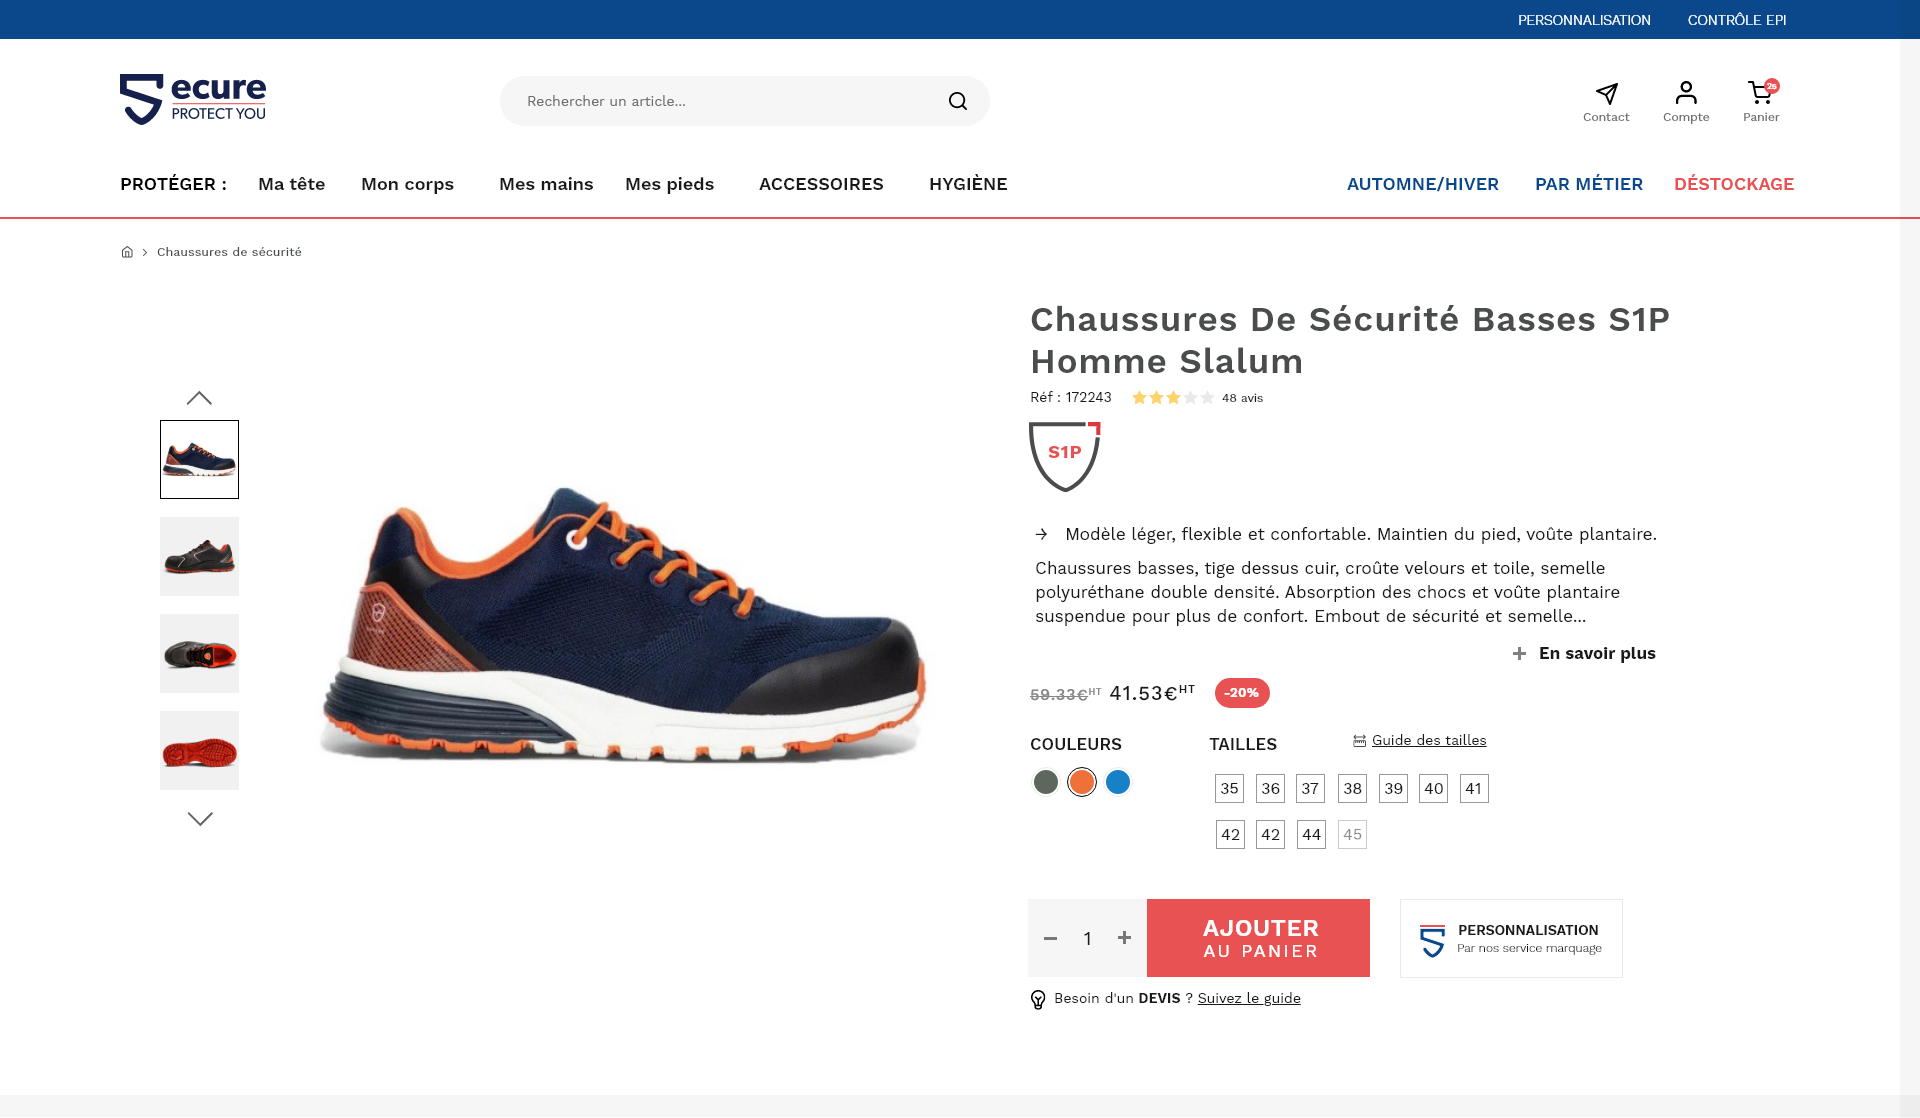
Task: Select size 38
Action: pyautogui.click(x=1352, y=789)
